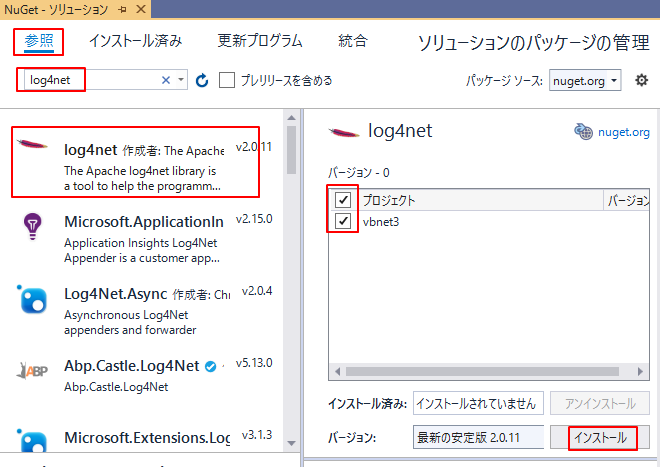
Task: Click v3.1.3 version text
Action: pyautogui.click(x=257, y=435)
